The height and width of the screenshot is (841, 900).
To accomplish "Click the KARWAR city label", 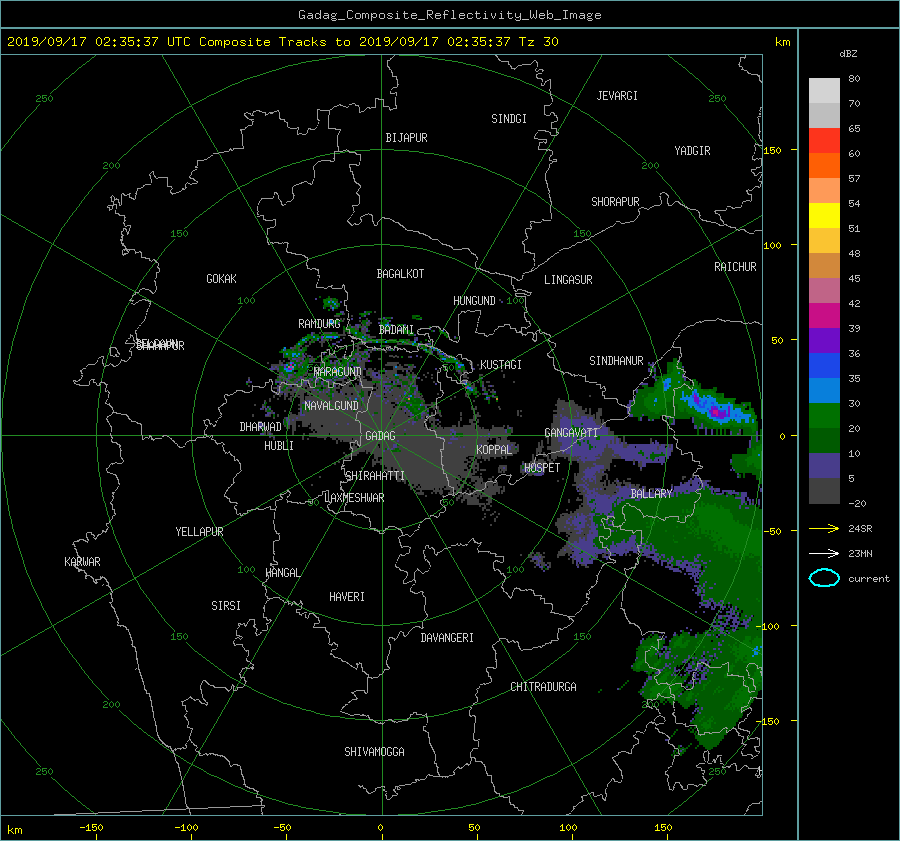I will click(82, 562).
